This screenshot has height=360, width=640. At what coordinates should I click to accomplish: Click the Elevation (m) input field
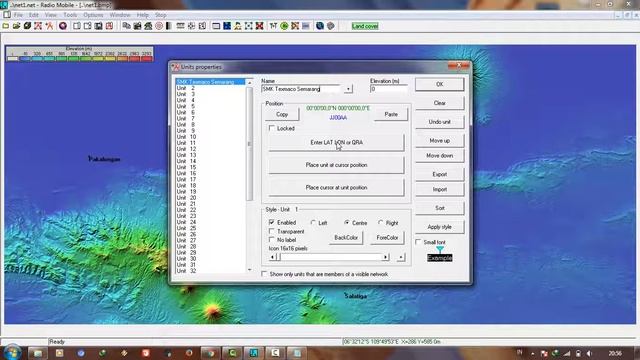[389, 89]
